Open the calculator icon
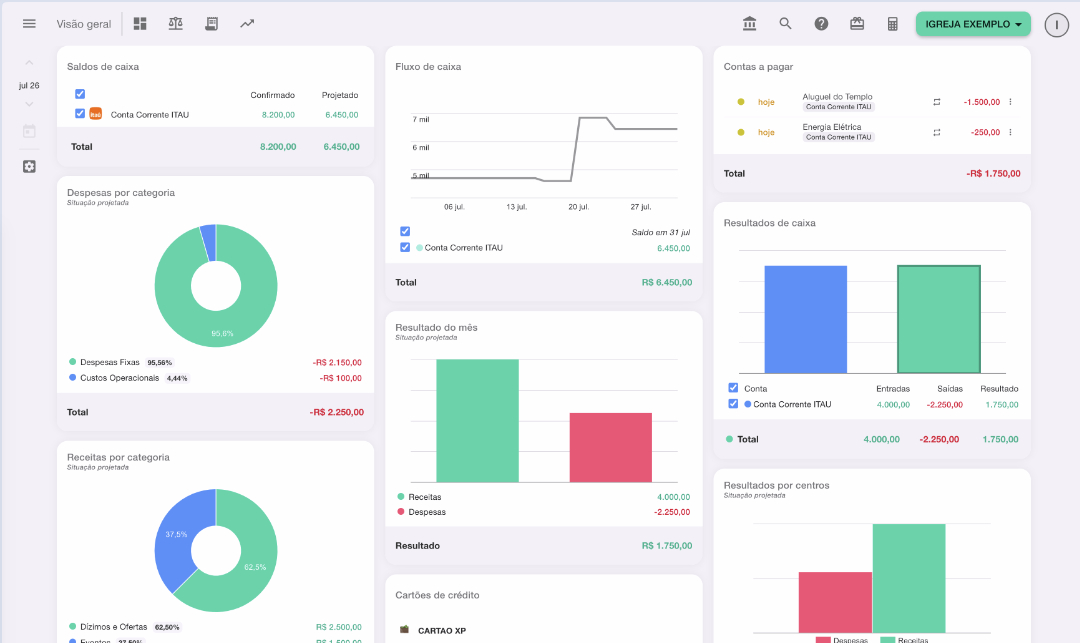 click(893, 24)
